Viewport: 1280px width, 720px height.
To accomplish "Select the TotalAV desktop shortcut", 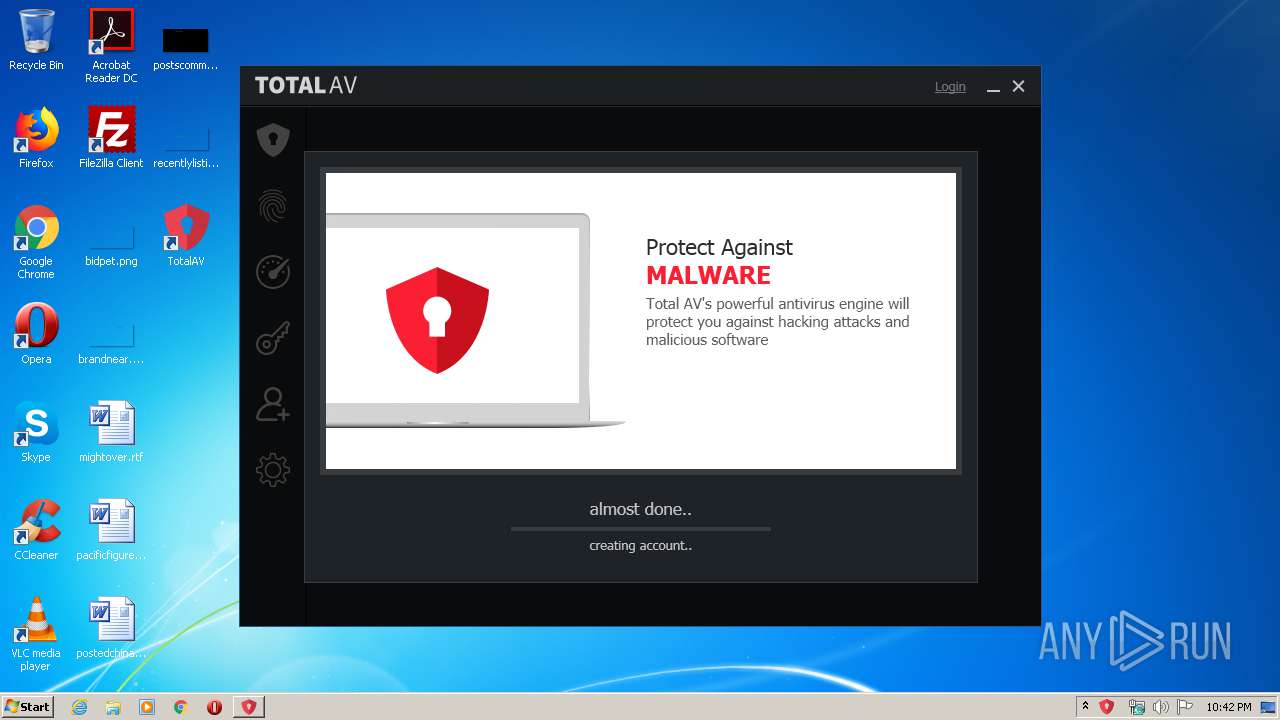I will 186,236.
